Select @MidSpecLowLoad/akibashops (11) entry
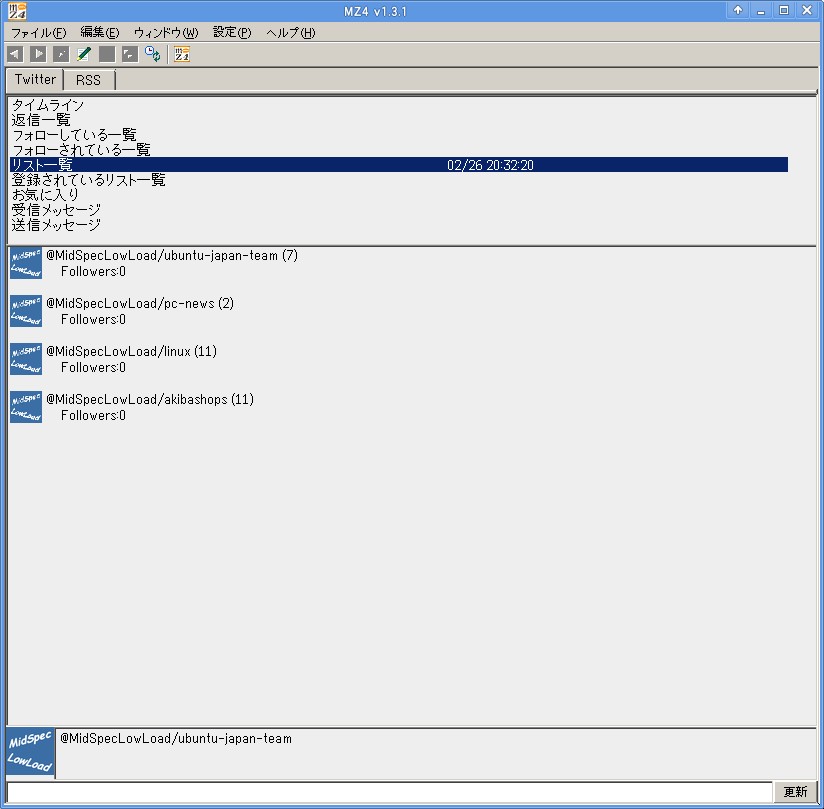 tap(150, 400)
